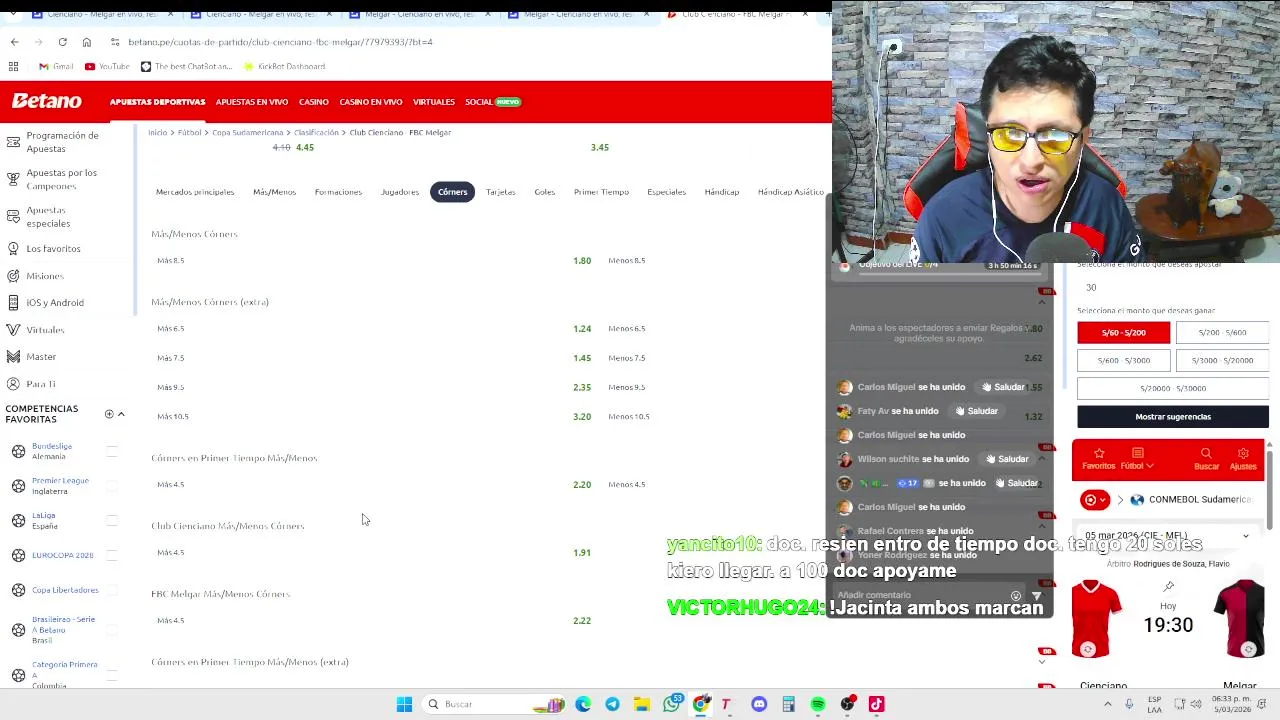Collapse Competencias Favoritas section

coord(121,414)
